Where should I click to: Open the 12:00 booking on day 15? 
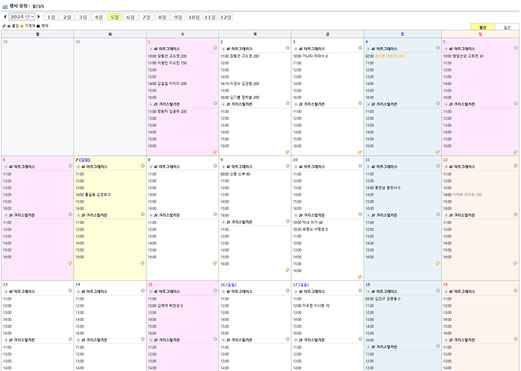165,305
